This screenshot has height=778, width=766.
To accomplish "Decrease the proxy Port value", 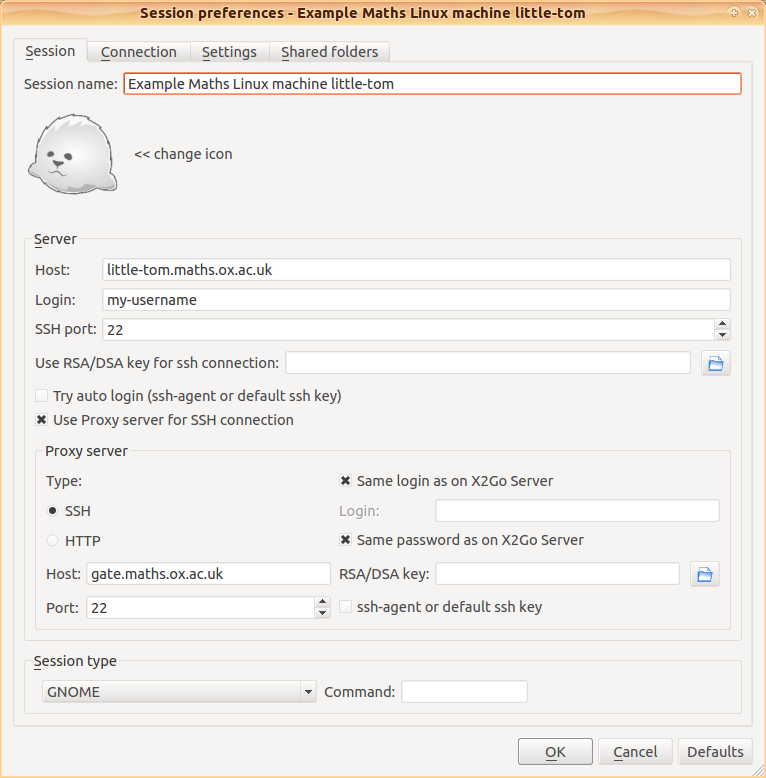I will [322, 613].
